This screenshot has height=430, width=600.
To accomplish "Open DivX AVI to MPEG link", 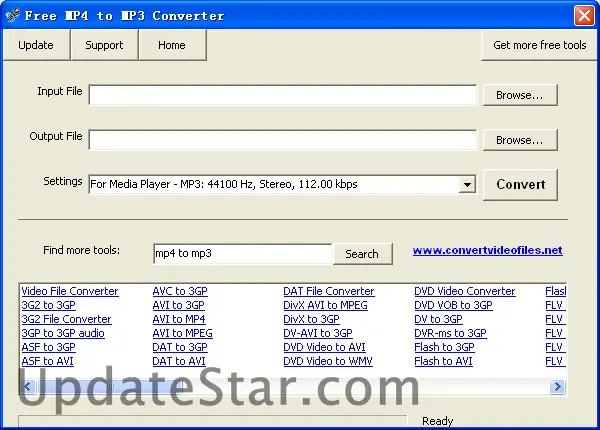I will 325,305.
